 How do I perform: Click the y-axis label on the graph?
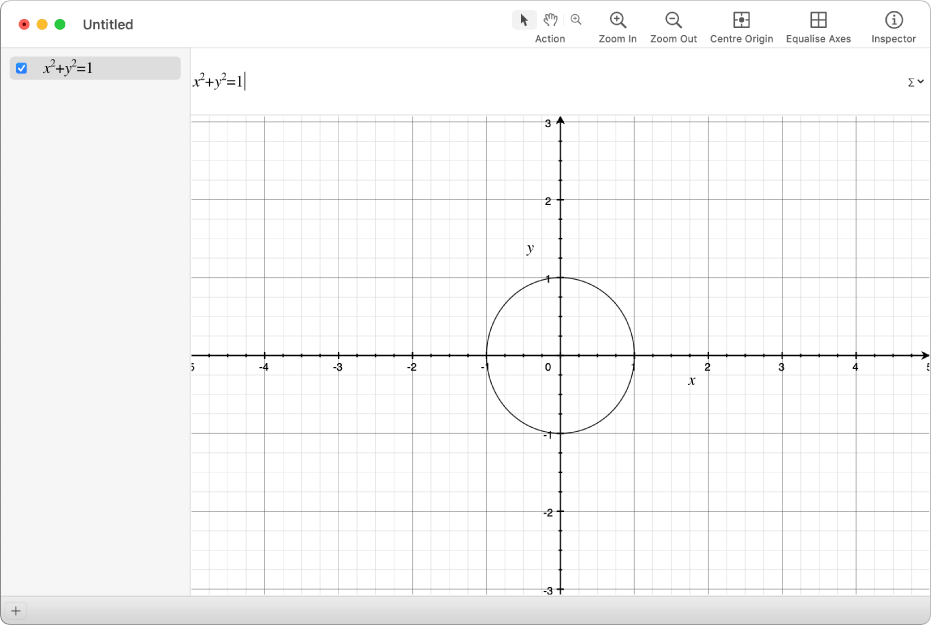click(x=529, y=249)
